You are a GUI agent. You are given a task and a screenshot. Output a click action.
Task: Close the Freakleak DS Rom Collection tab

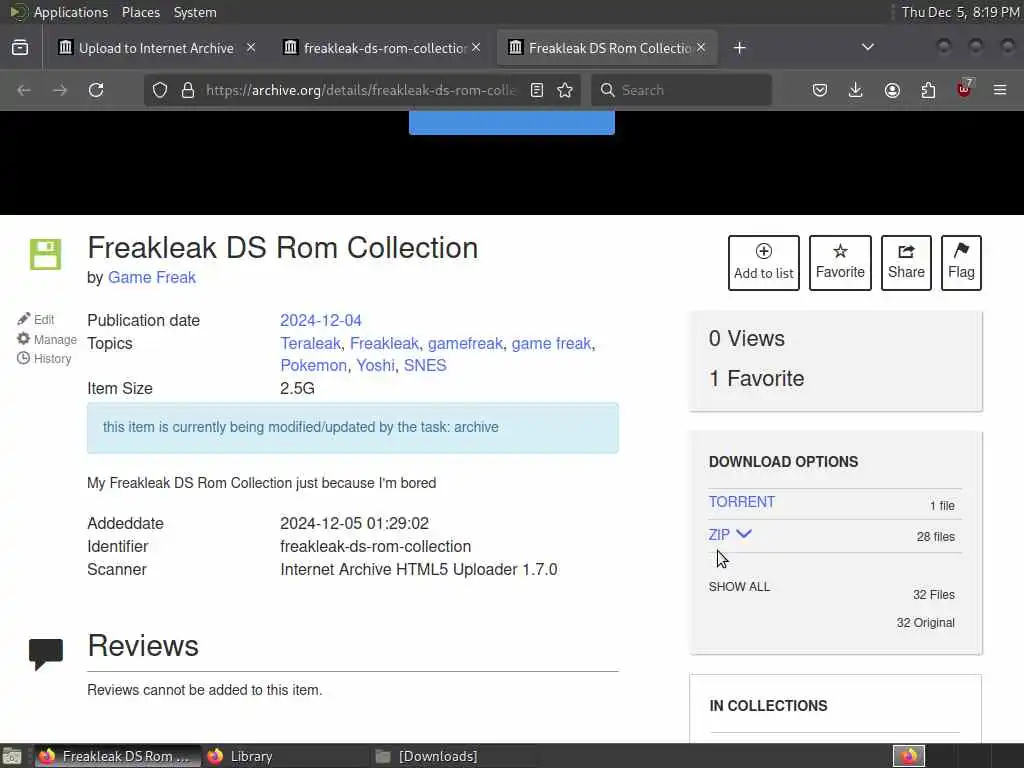[x=701, y=48]
